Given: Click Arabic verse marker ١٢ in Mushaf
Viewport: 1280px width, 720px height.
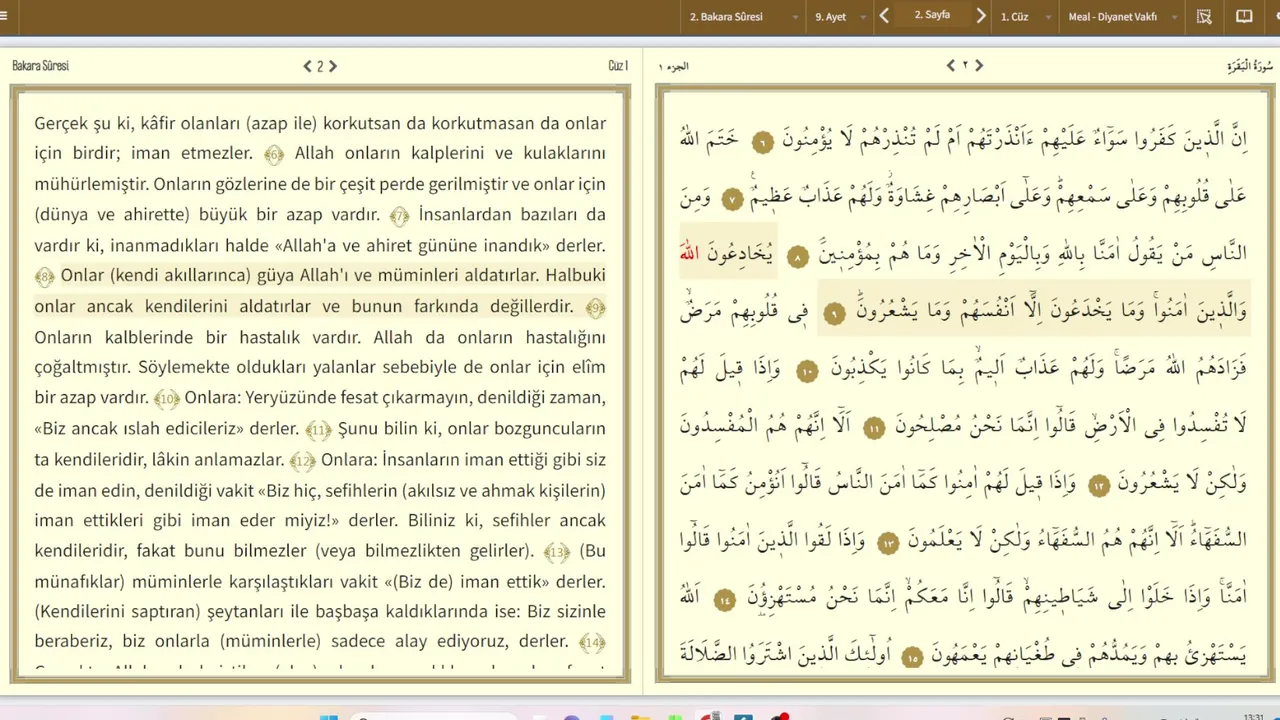Looking at the screenshot, I should (1099, 486).
